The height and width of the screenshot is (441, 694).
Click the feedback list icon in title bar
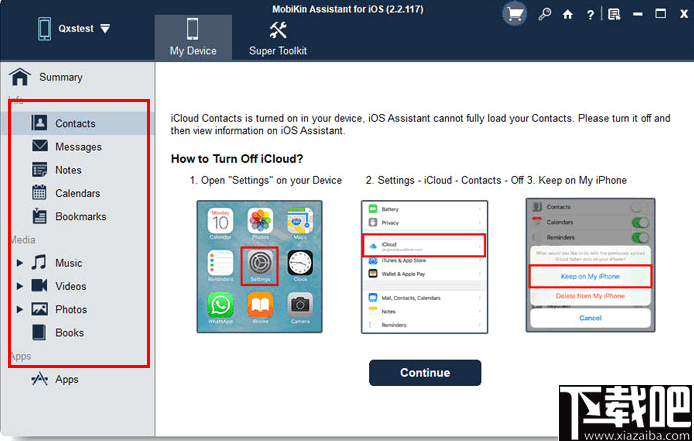(614, 15)
